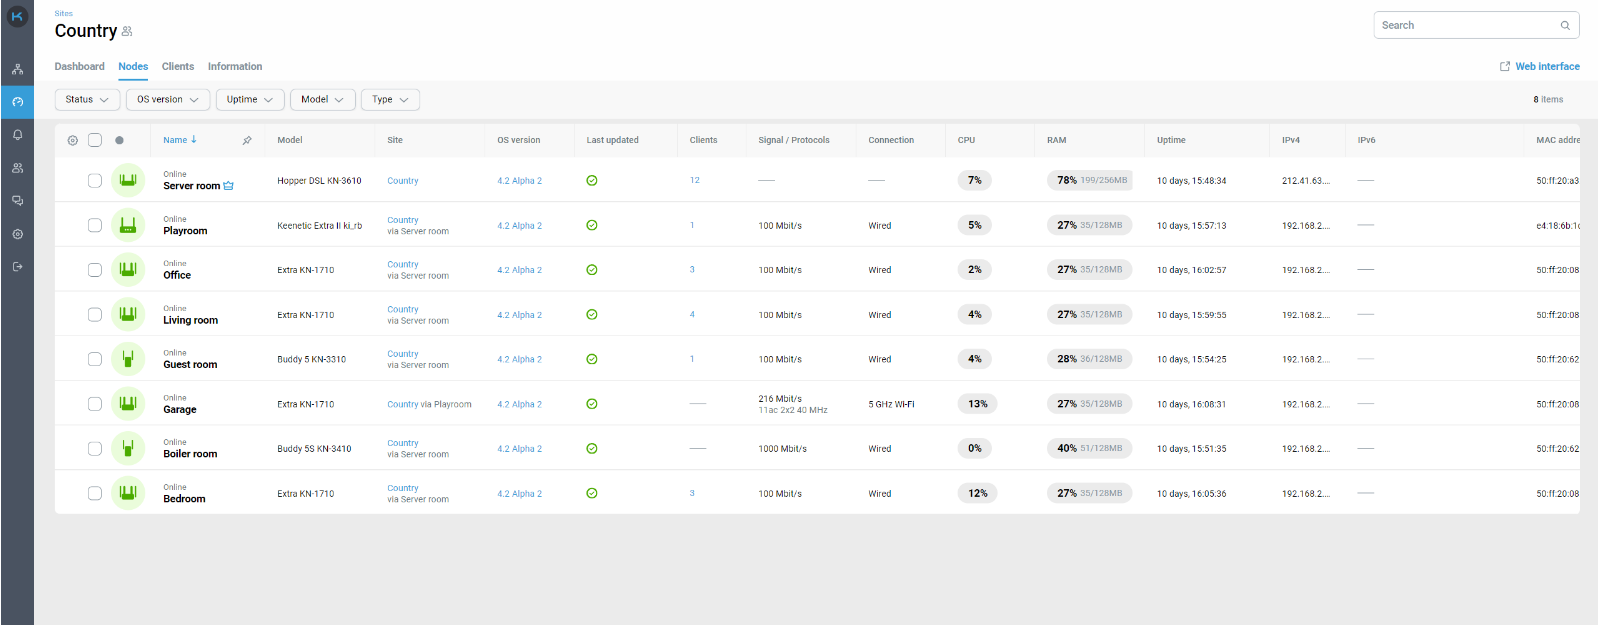Open the OS version filter dropdown
Screen dimensions: 1598x625
point(168,100)
